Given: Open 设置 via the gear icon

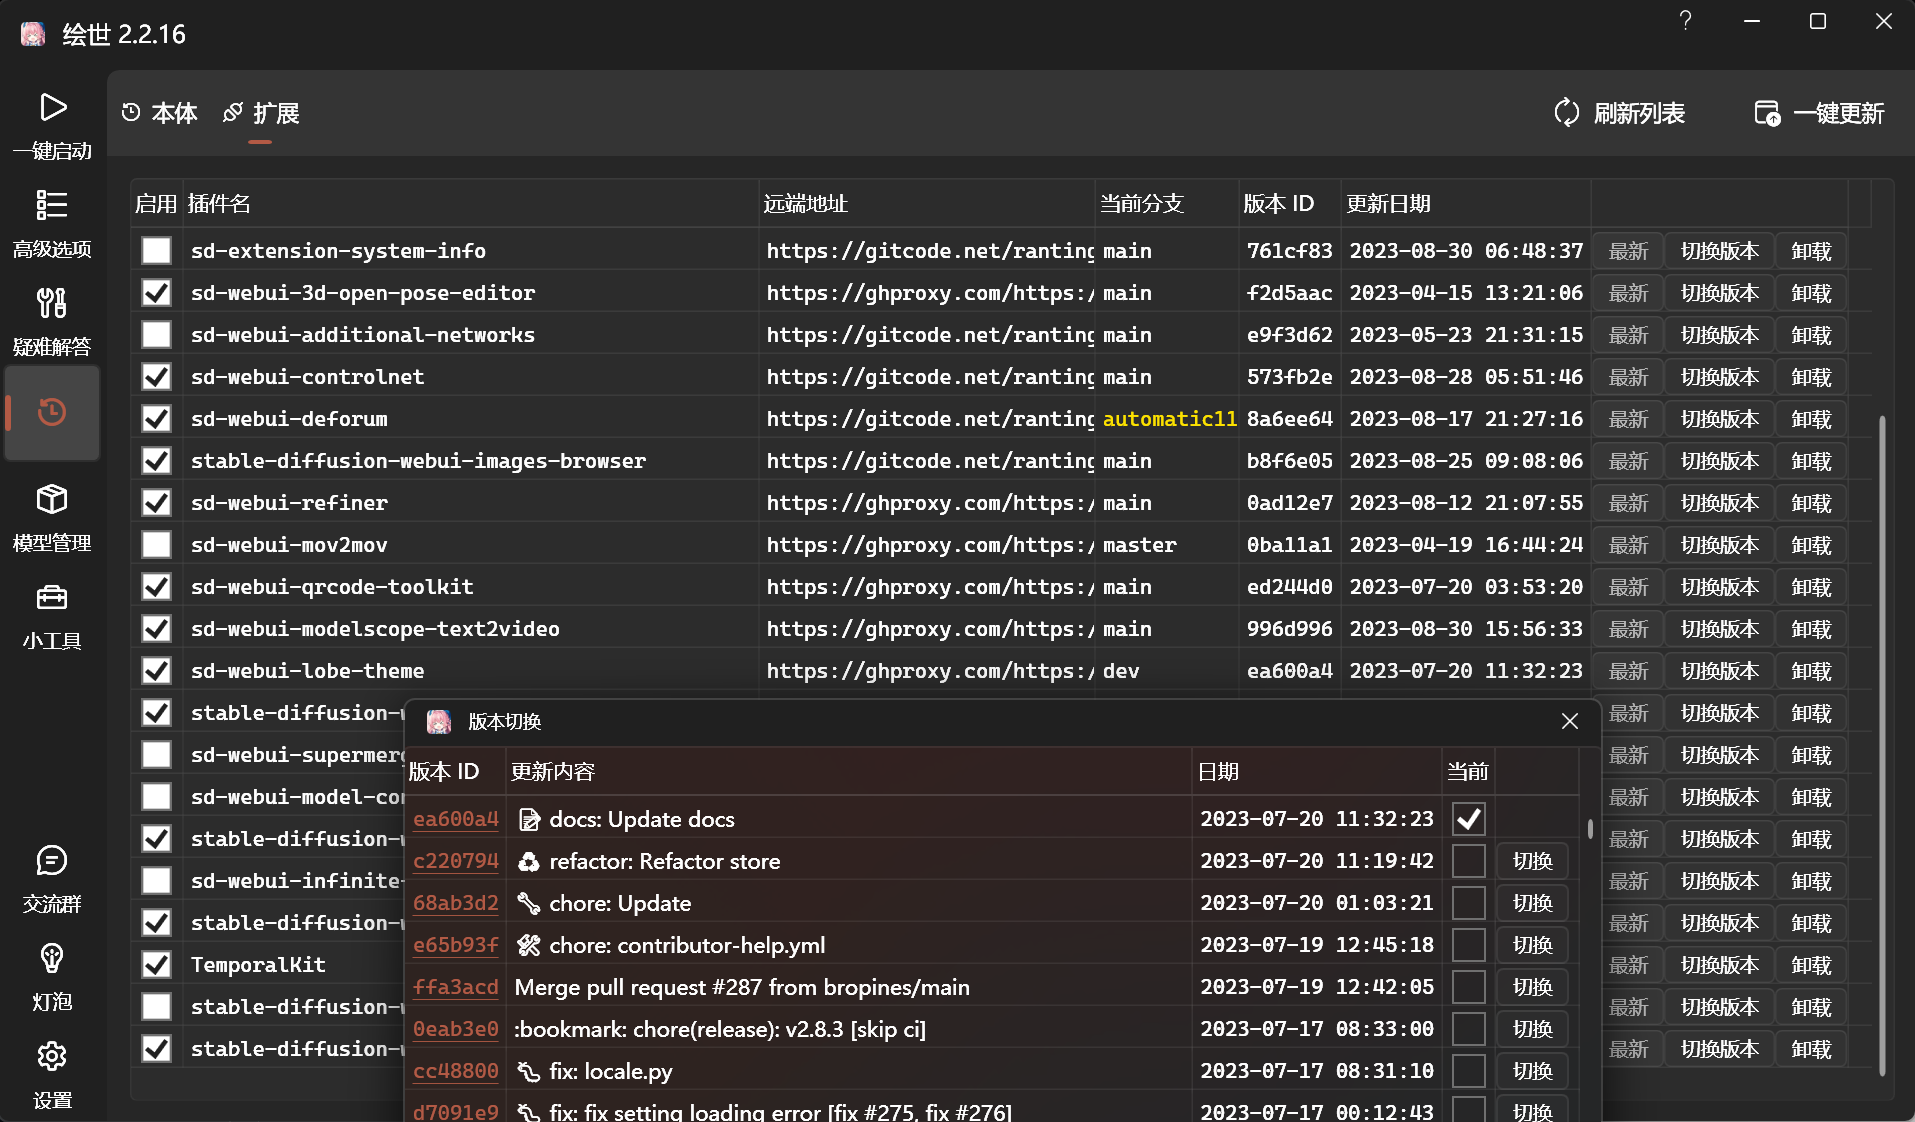Looking at the screenshot, I should click(x=52, y=1055).
